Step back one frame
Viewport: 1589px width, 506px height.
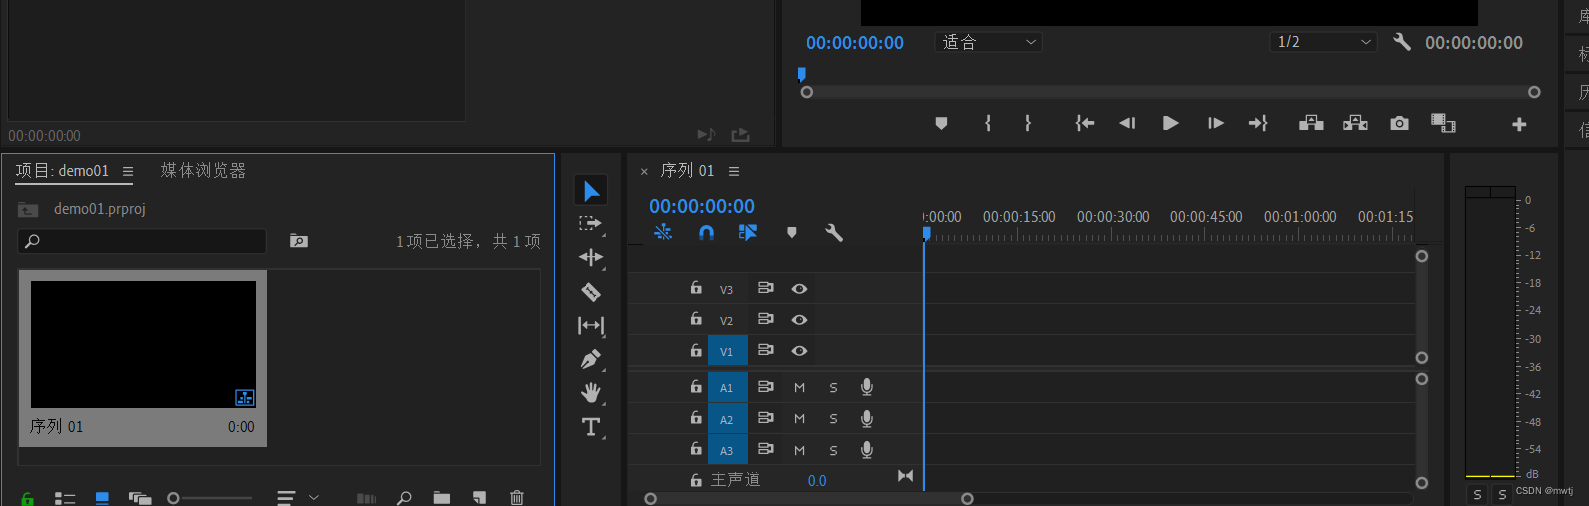click(1127, 123)
